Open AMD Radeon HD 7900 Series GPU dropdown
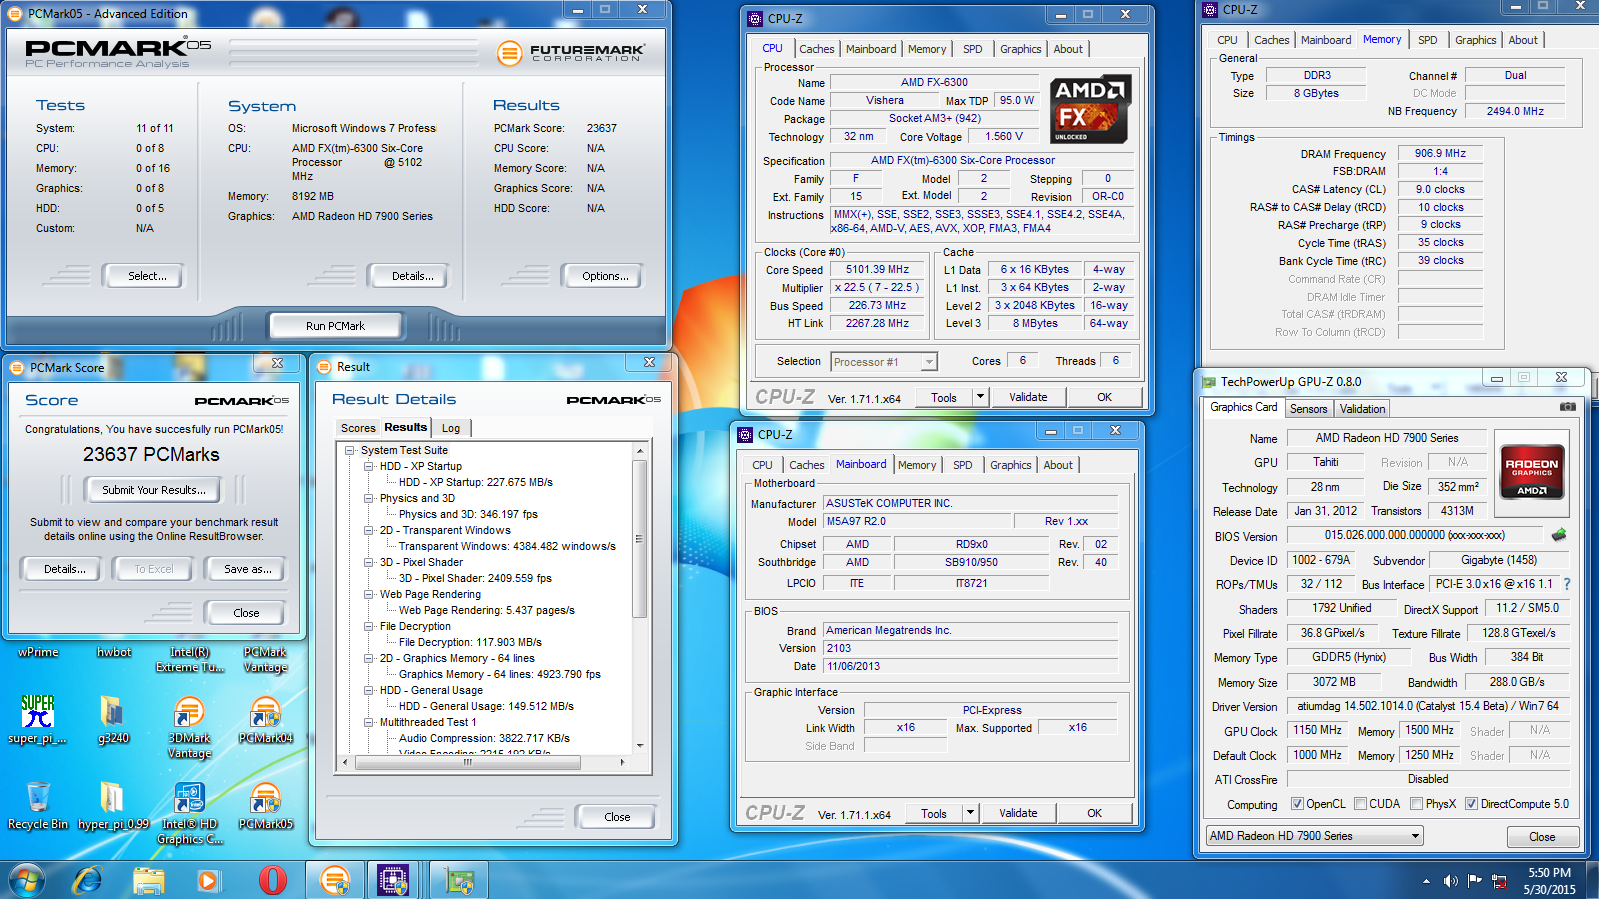Viewport: 1599px width, 899px height. [1314, 836]
